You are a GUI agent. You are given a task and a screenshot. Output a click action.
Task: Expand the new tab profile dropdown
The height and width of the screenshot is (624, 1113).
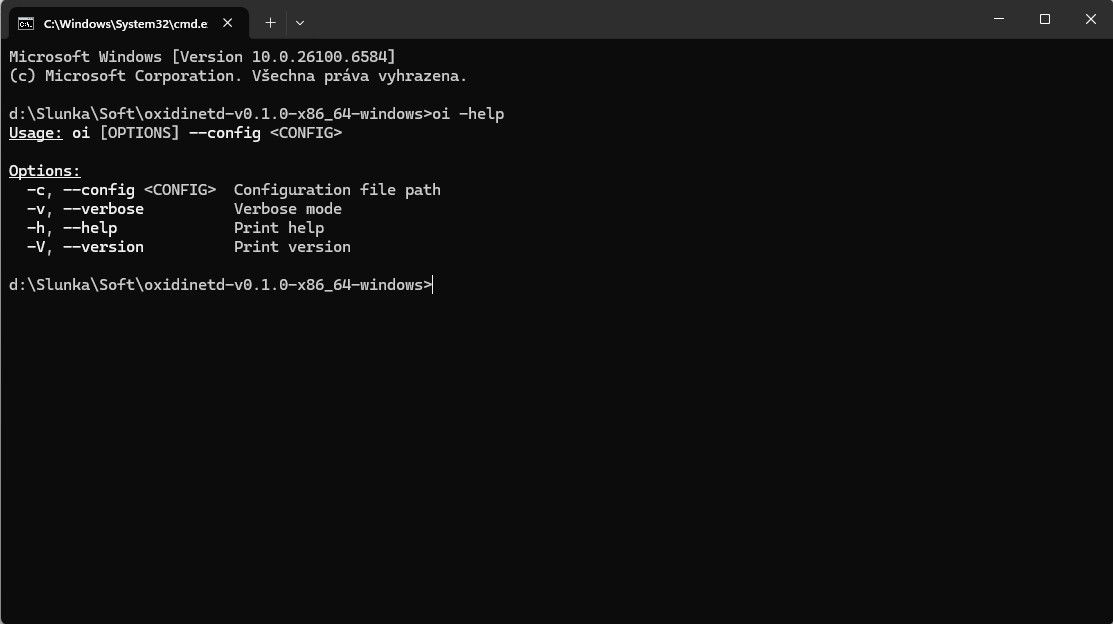300,22
